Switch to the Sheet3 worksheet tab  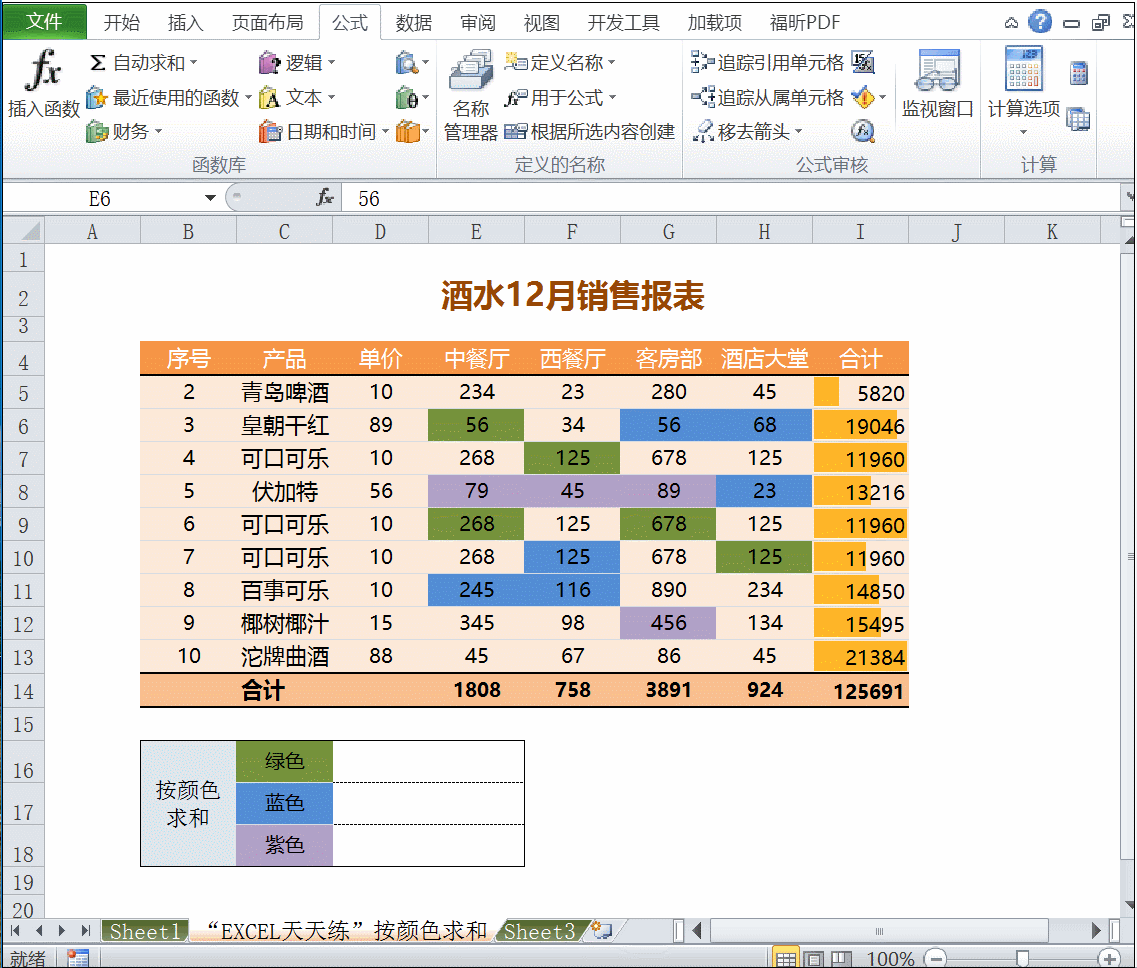click(x=539, y=931)
